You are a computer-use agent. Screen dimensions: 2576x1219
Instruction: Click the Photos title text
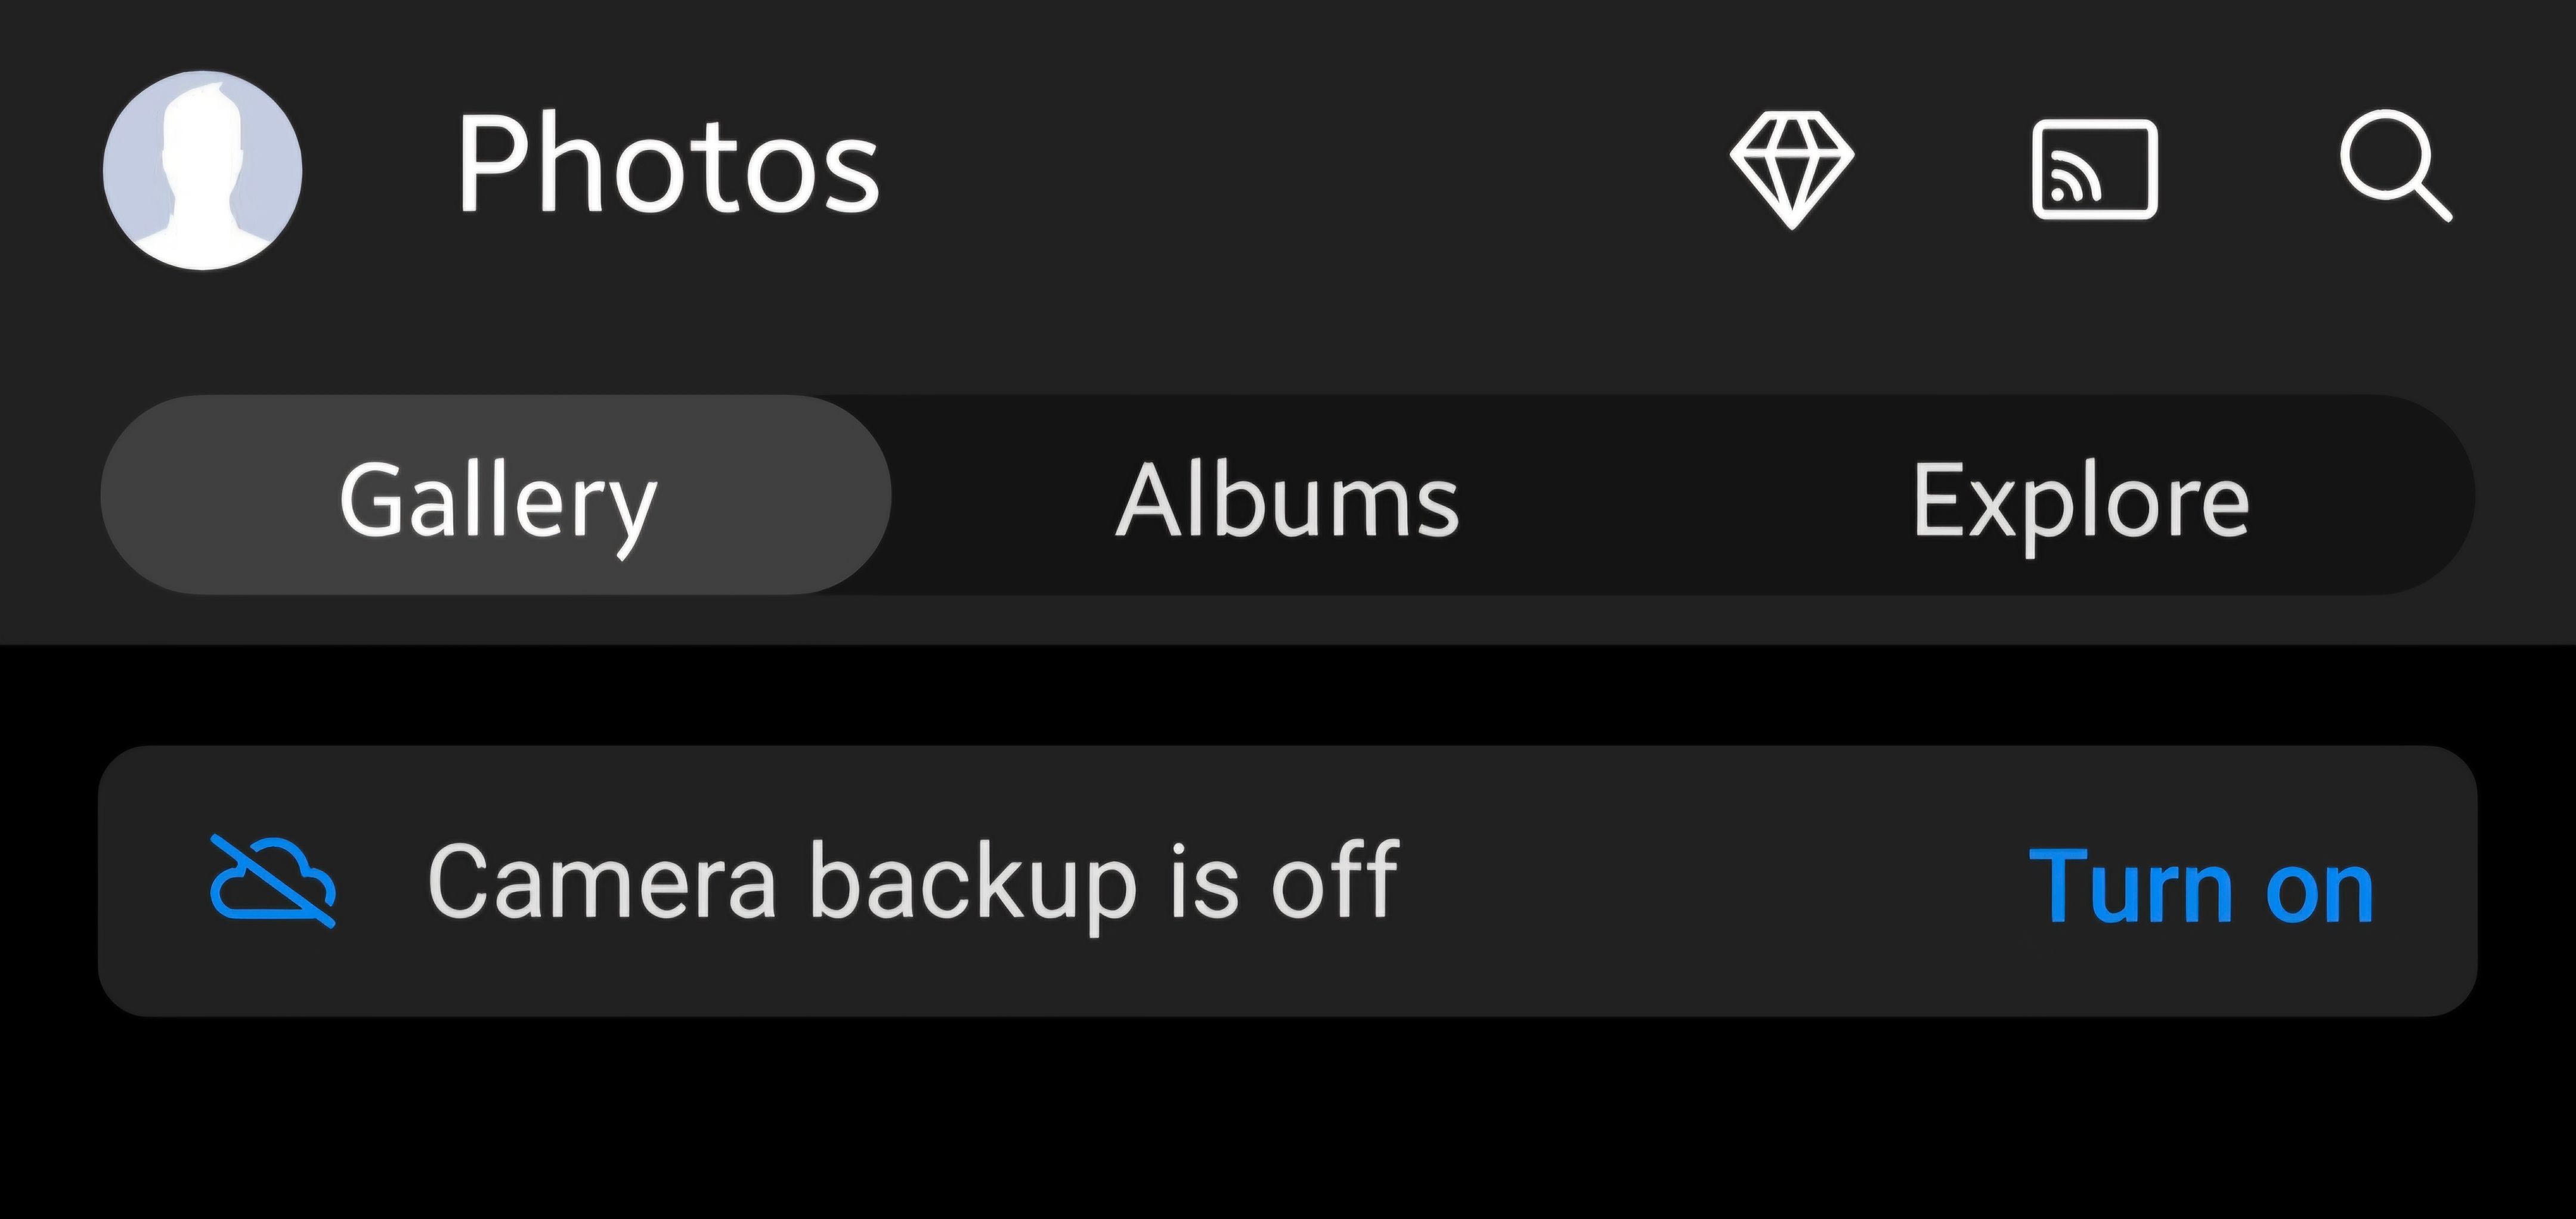668,166
